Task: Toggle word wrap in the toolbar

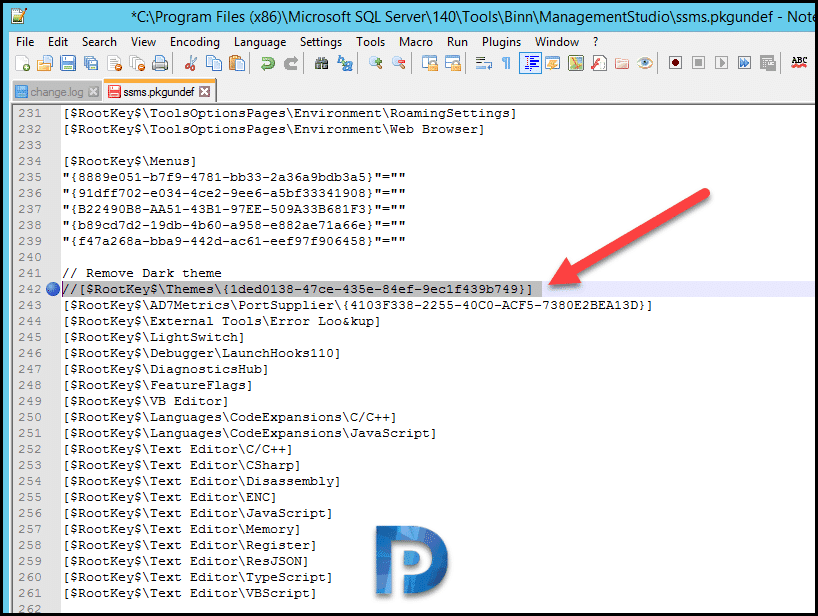Action: tap(484, 63)
